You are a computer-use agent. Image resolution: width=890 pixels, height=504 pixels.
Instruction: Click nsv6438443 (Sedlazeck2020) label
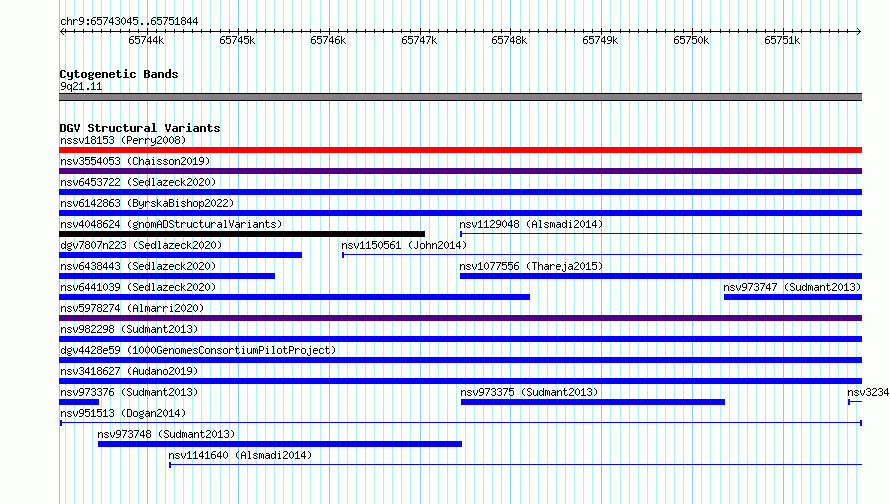click(x=138, y=266)
